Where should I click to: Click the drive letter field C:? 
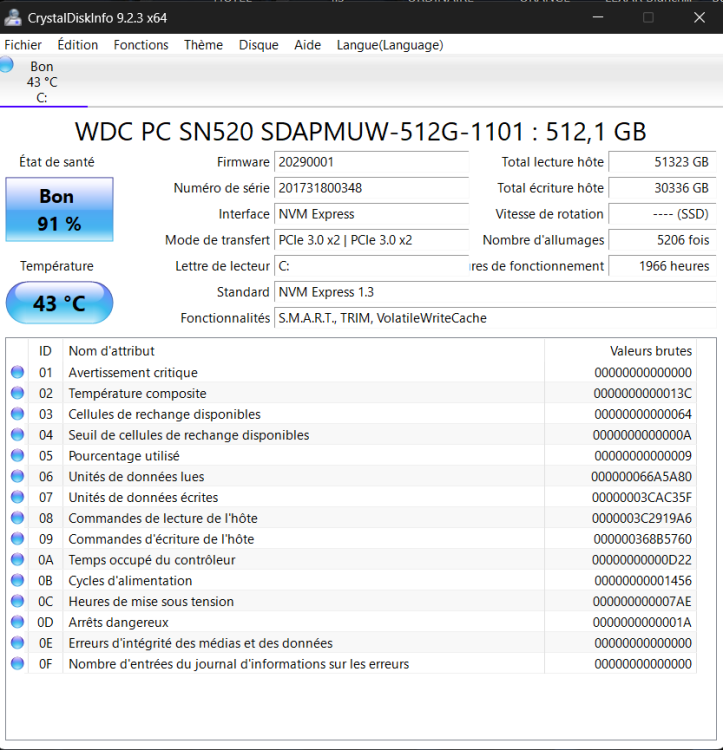click(371, 266)
